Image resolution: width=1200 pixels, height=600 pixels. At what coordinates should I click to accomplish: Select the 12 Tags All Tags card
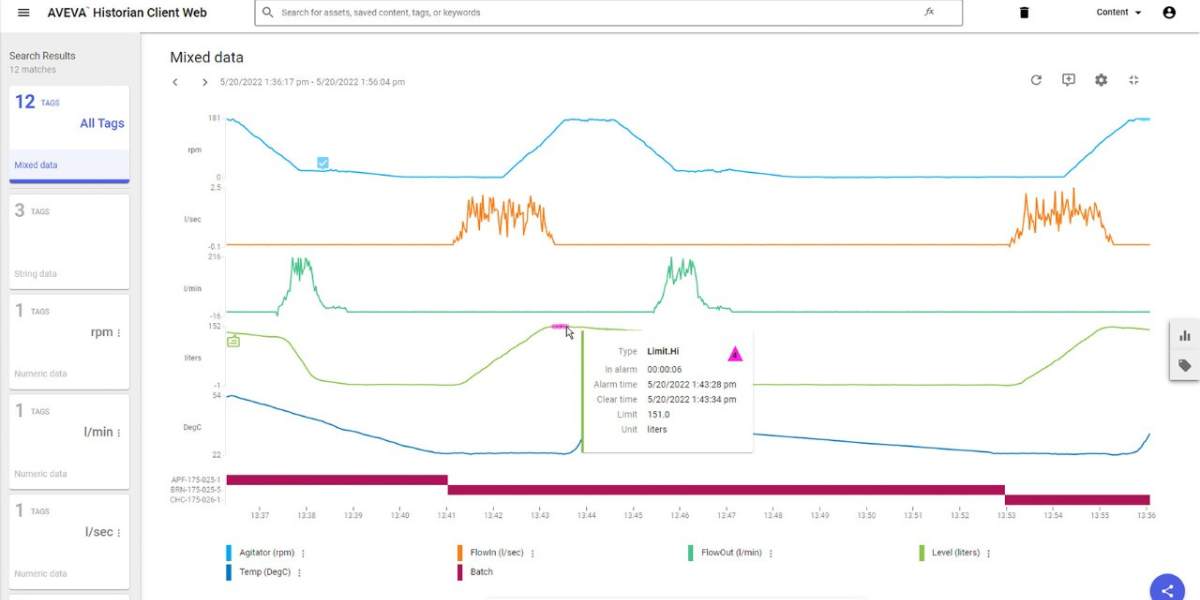(69, 135)
